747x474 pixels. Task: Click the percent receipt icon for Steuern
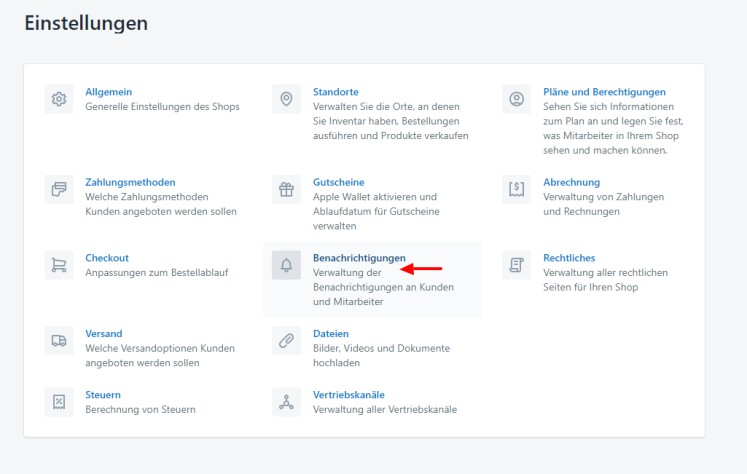click(x=59, y=401)
